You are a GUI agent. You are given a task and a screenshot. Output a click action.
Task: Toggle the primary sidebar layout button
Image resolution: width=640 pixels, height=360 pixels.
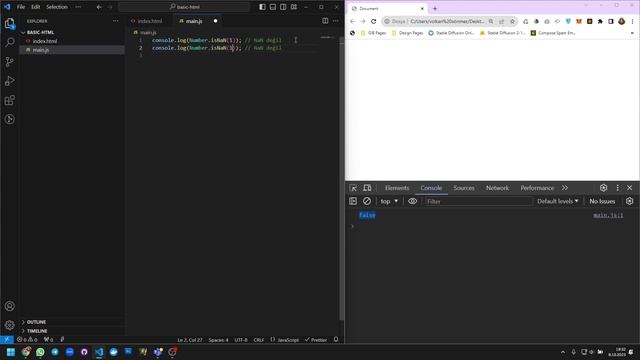(262, 7)
